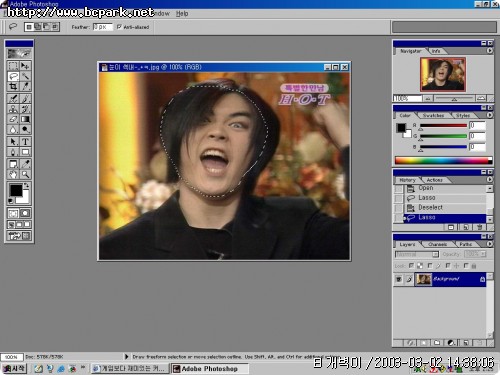The width and height of the screenshot is (500, 375).
Task: Toggle the Anti-aliased checkbox
Action: pyautogui.click(x=119, y=27)
